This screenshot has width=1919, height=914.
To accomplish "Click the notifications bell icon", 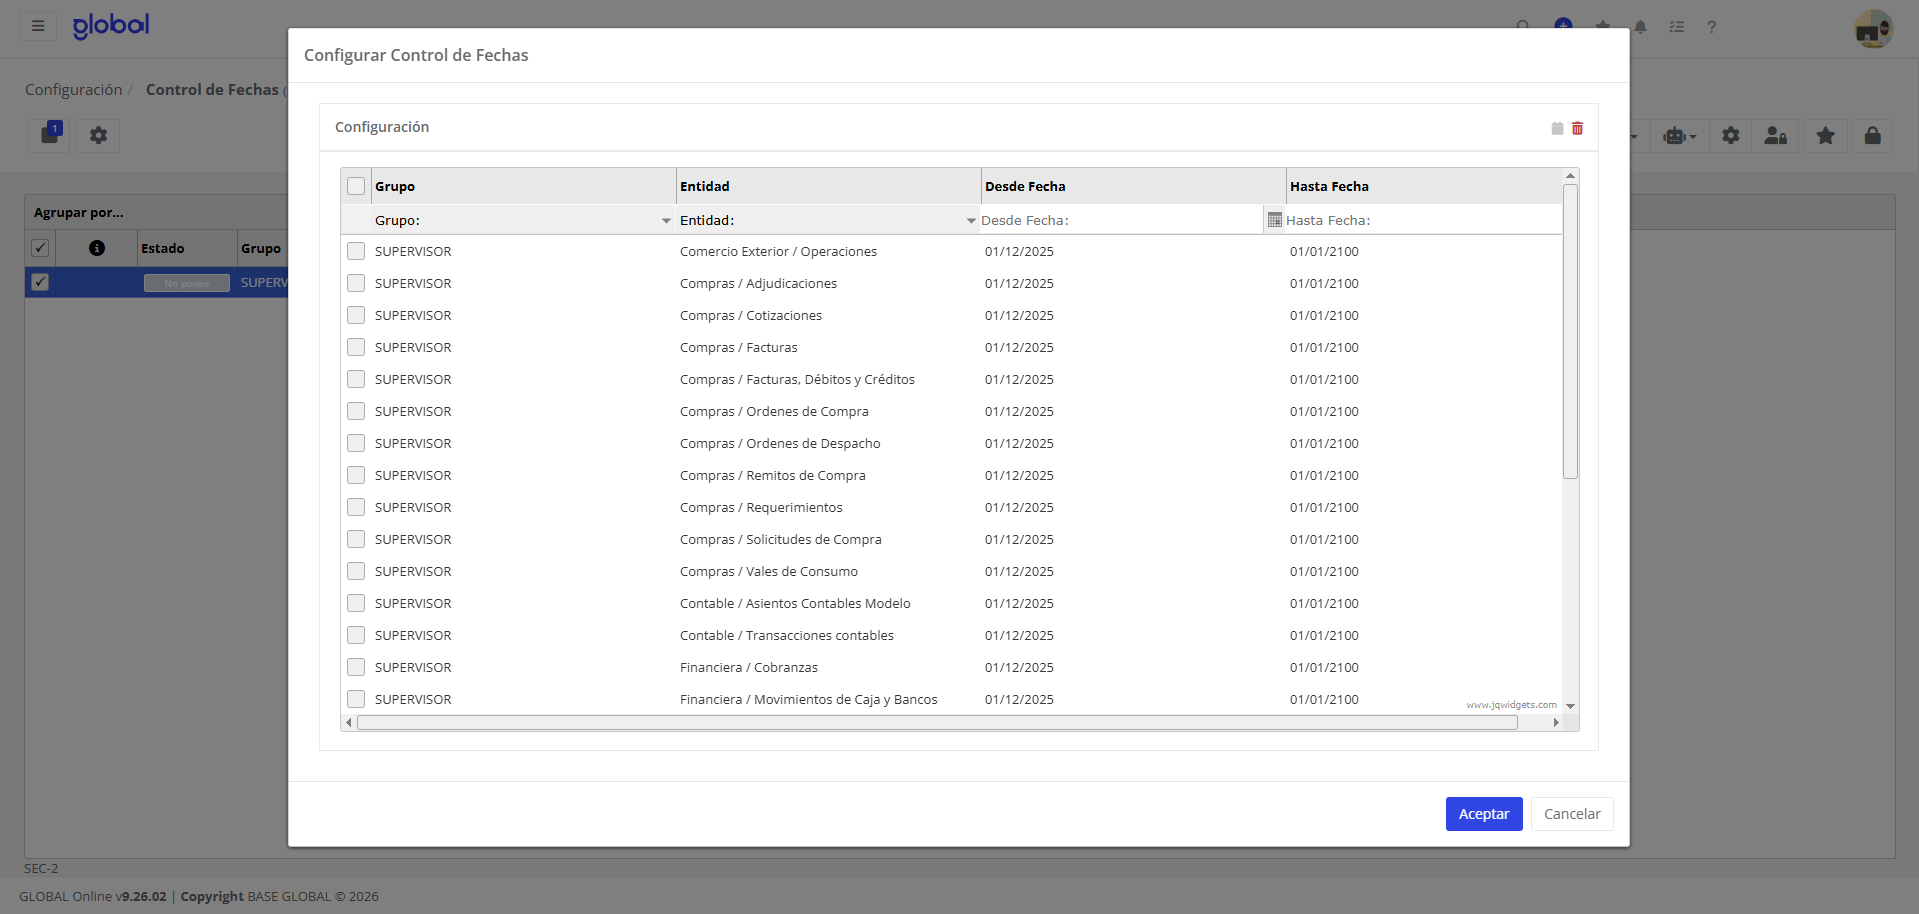I will pos(1641,27).
